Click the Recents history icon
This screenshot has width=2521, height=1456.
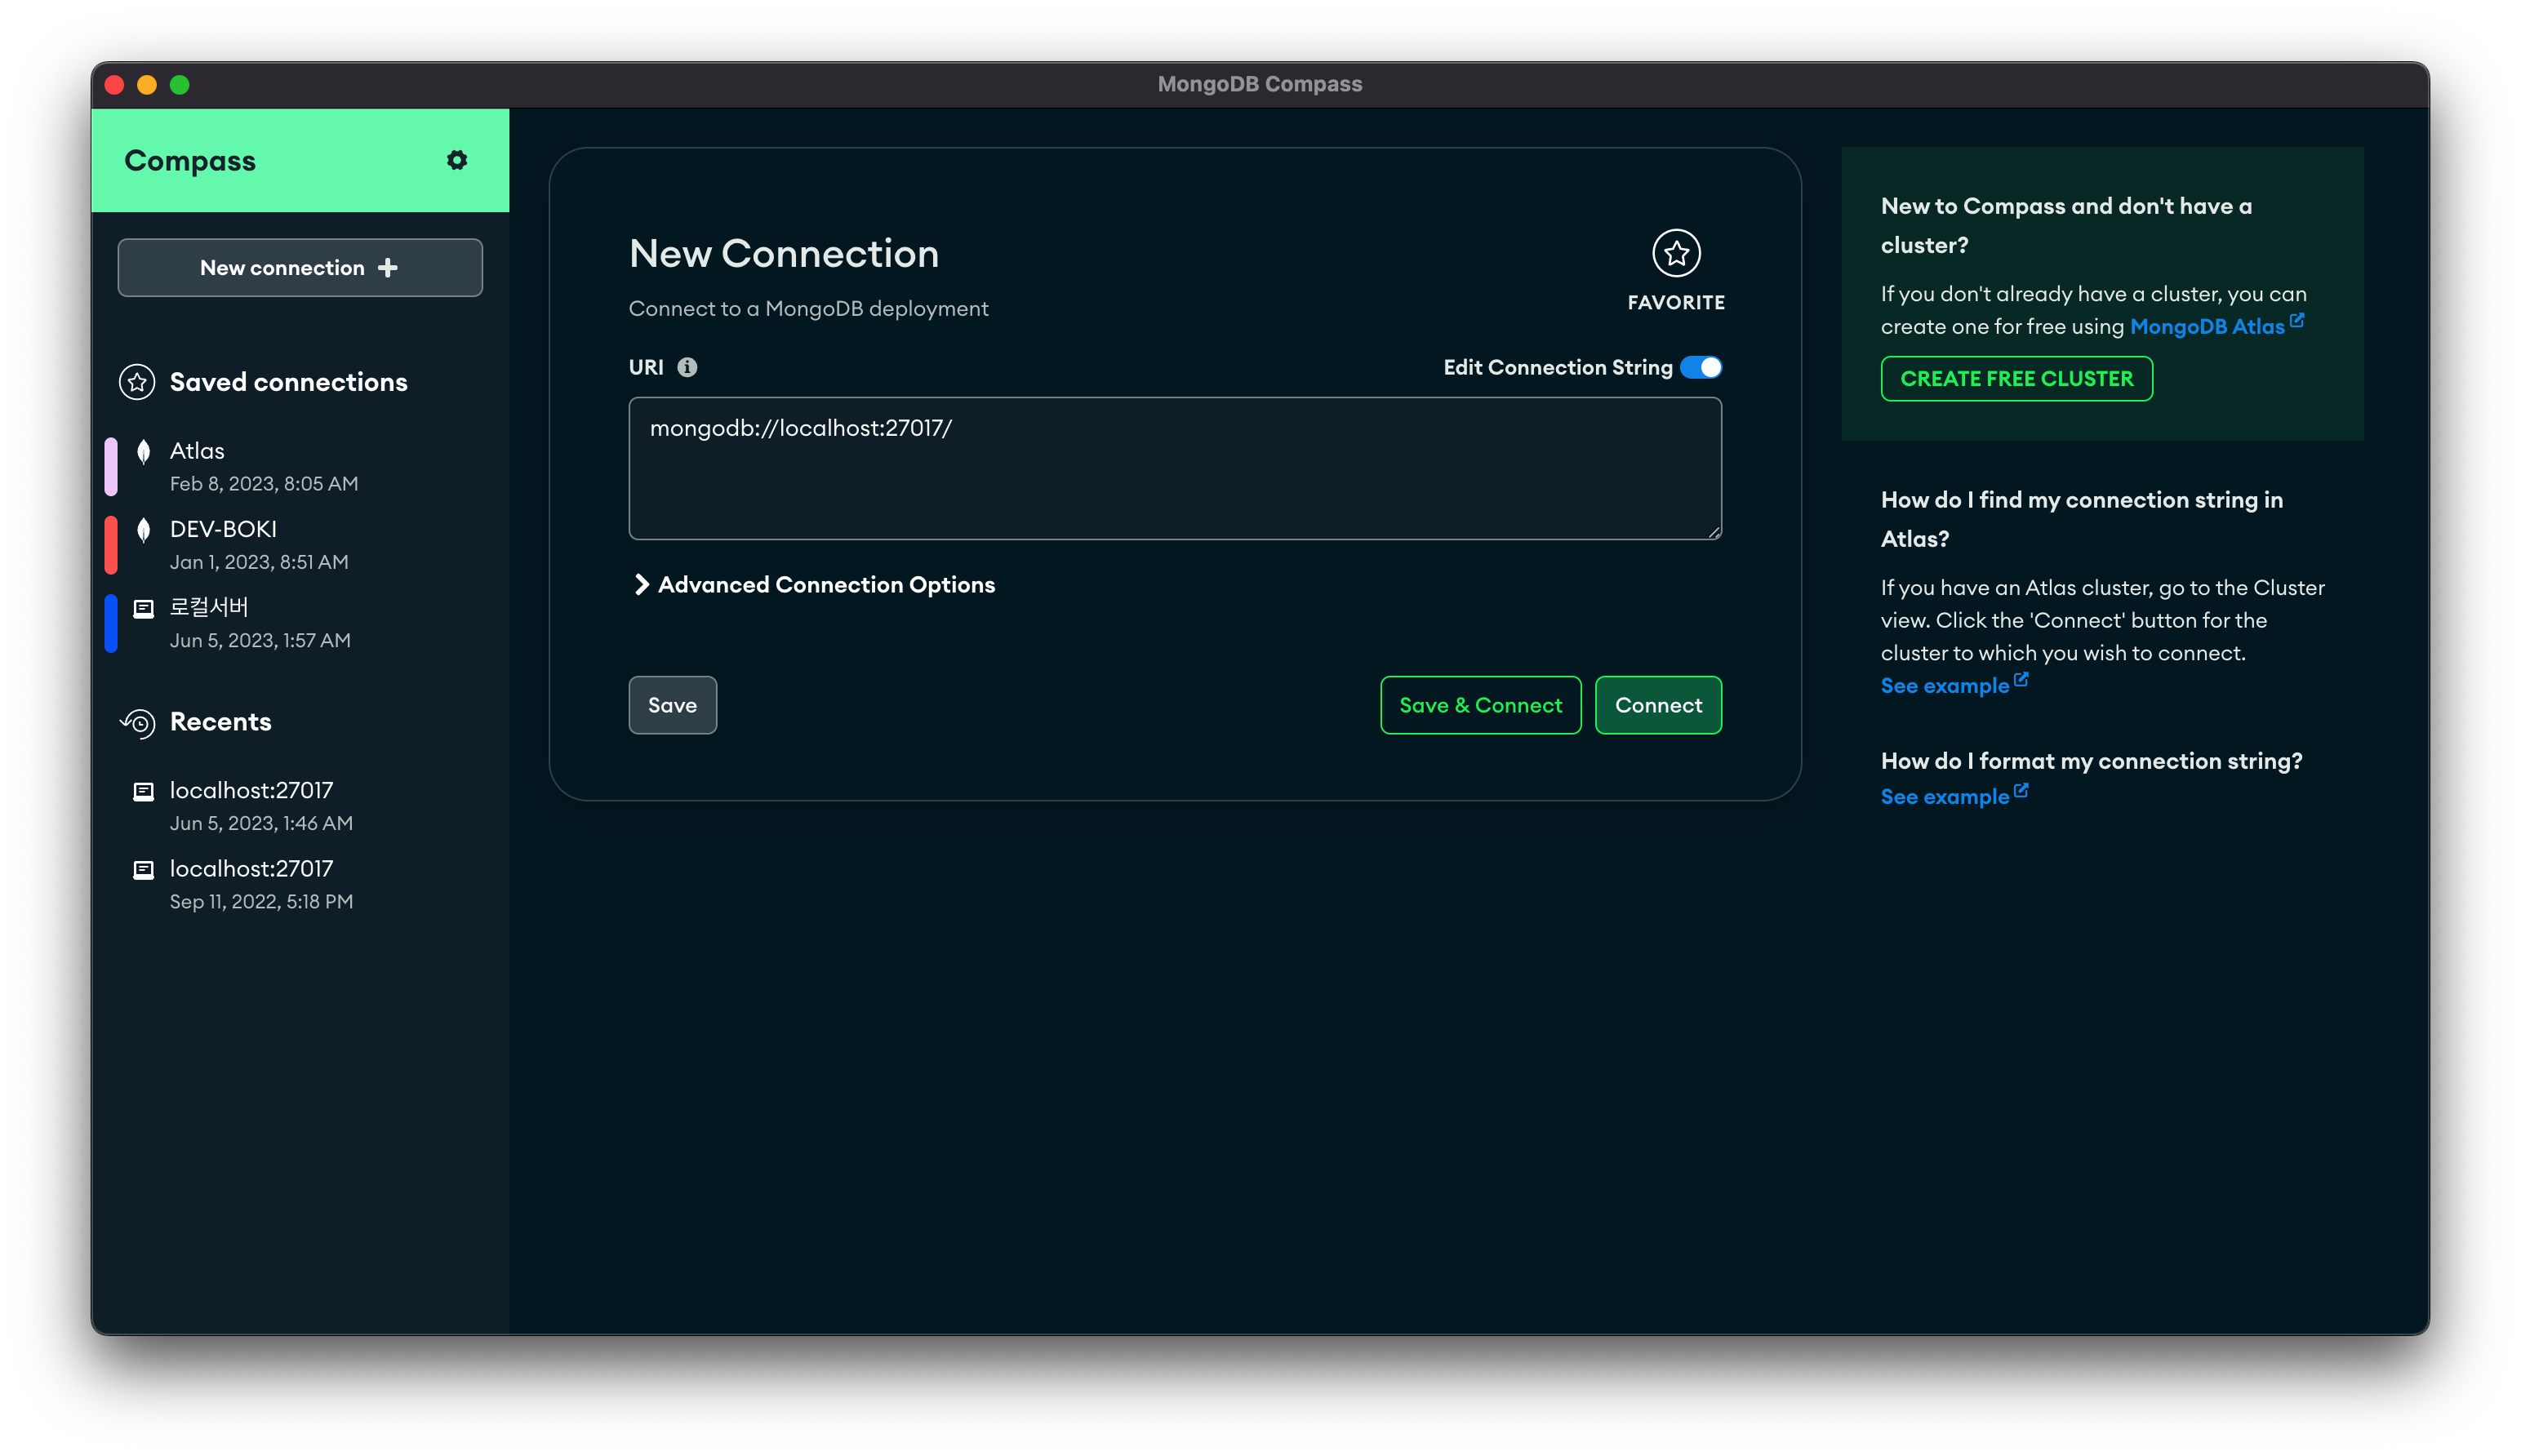pyautogui.click(x=138, y=722)
